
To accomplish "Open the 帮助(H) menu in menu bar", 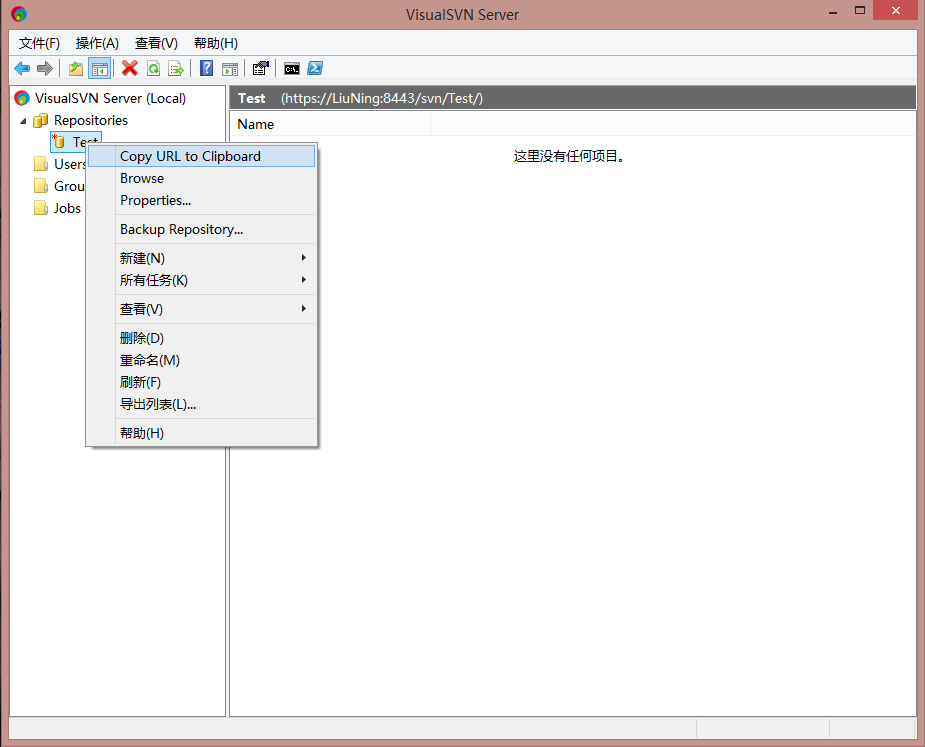I will [x=215, y=43].
